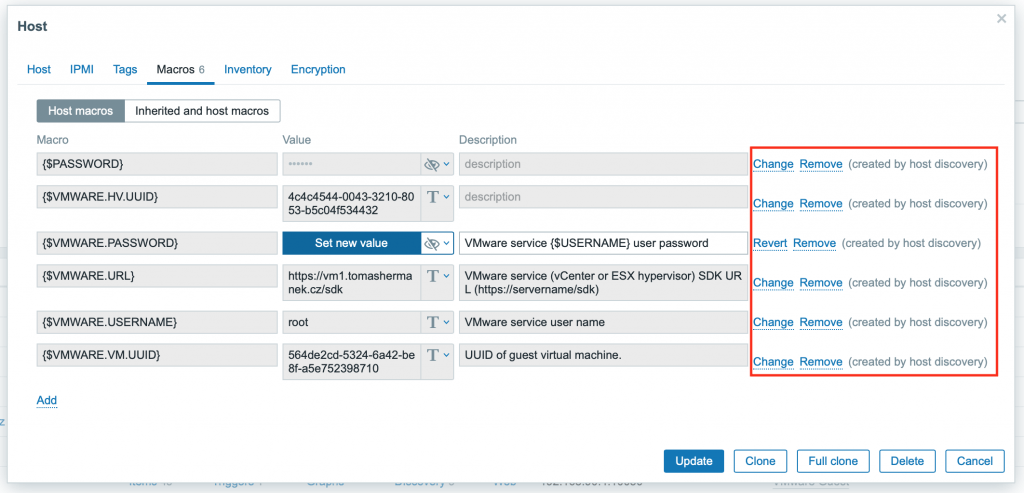
Task: Close the Host dialog with X
Action: (x=1001, y=19)
